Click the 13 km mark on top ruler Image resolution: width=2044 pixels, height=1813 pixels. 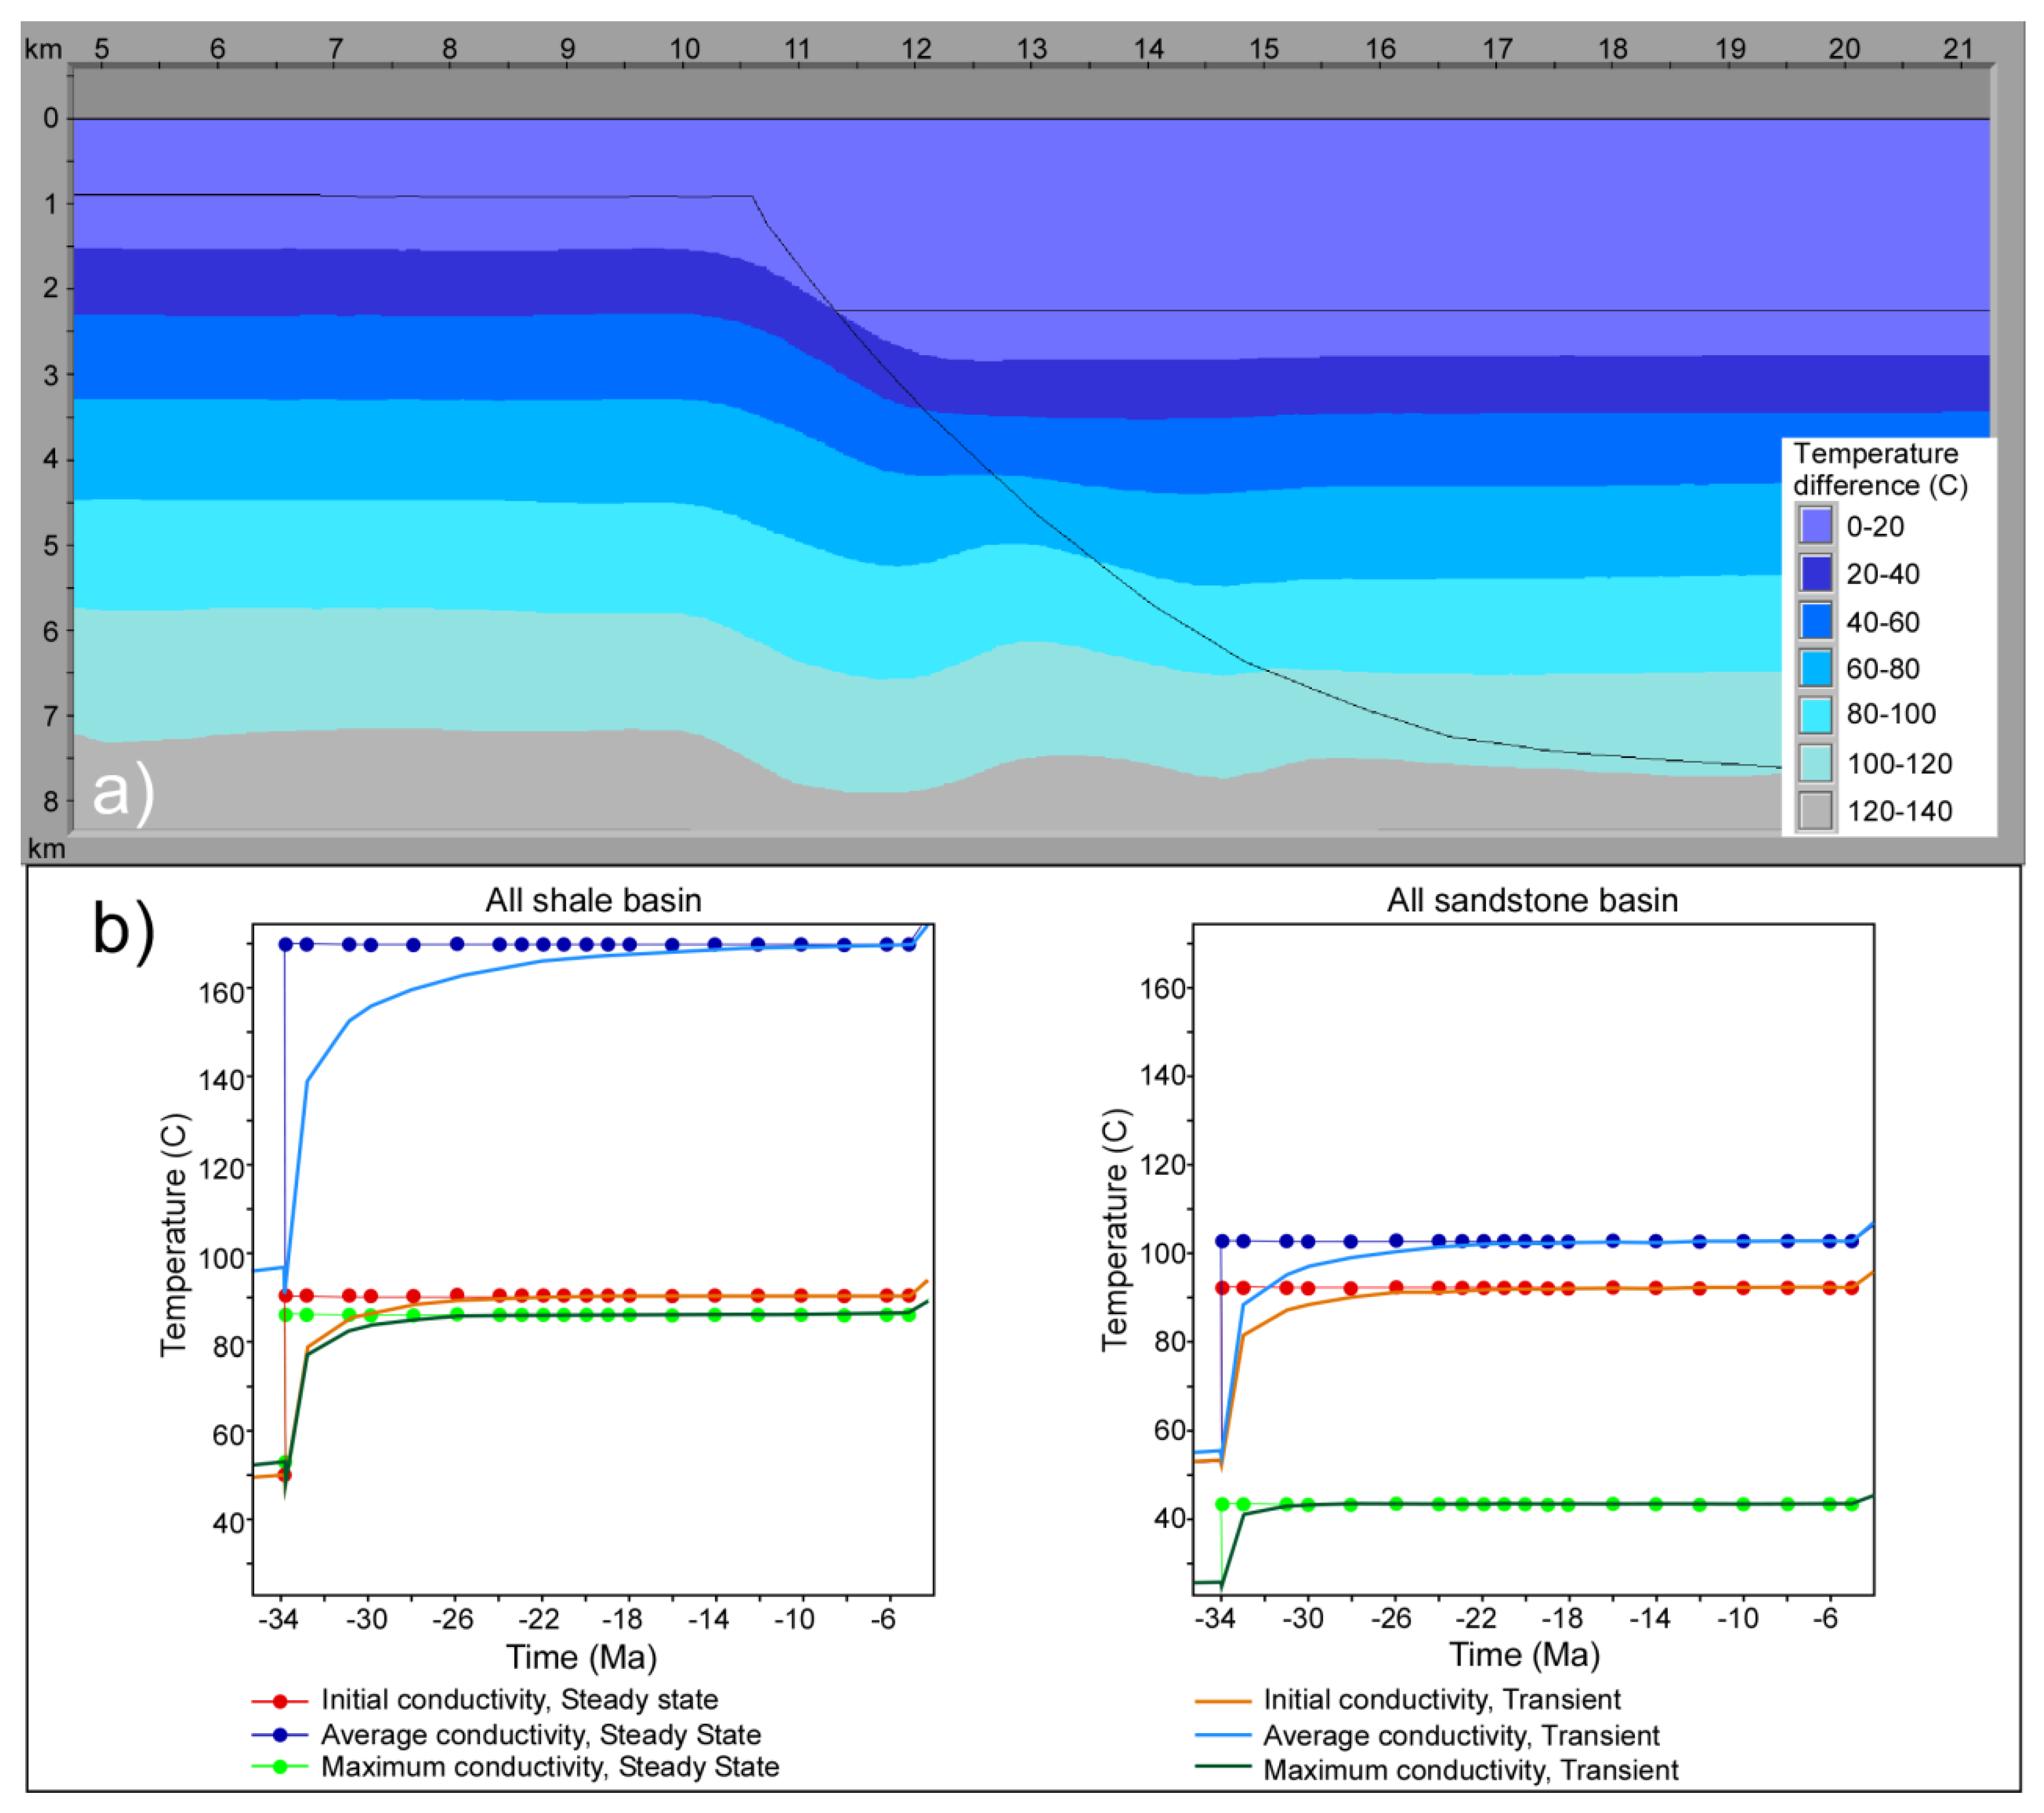point(1032,48)
